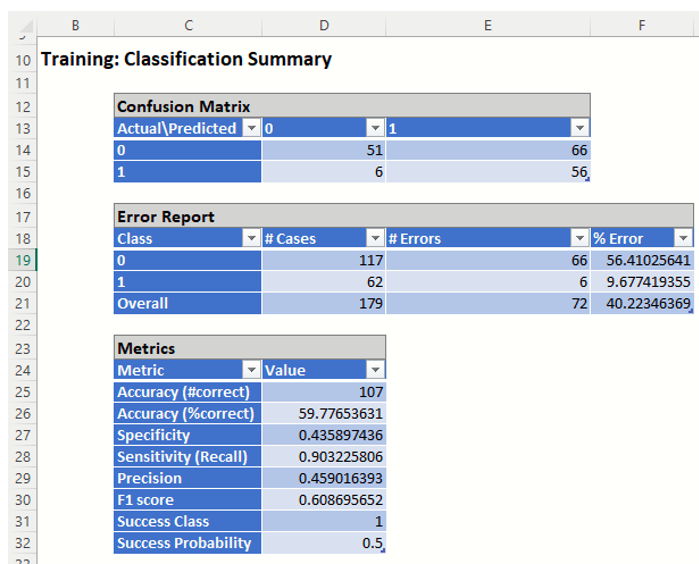Select column D header
This screenshot has width=699, height=564.
(323, 25)
